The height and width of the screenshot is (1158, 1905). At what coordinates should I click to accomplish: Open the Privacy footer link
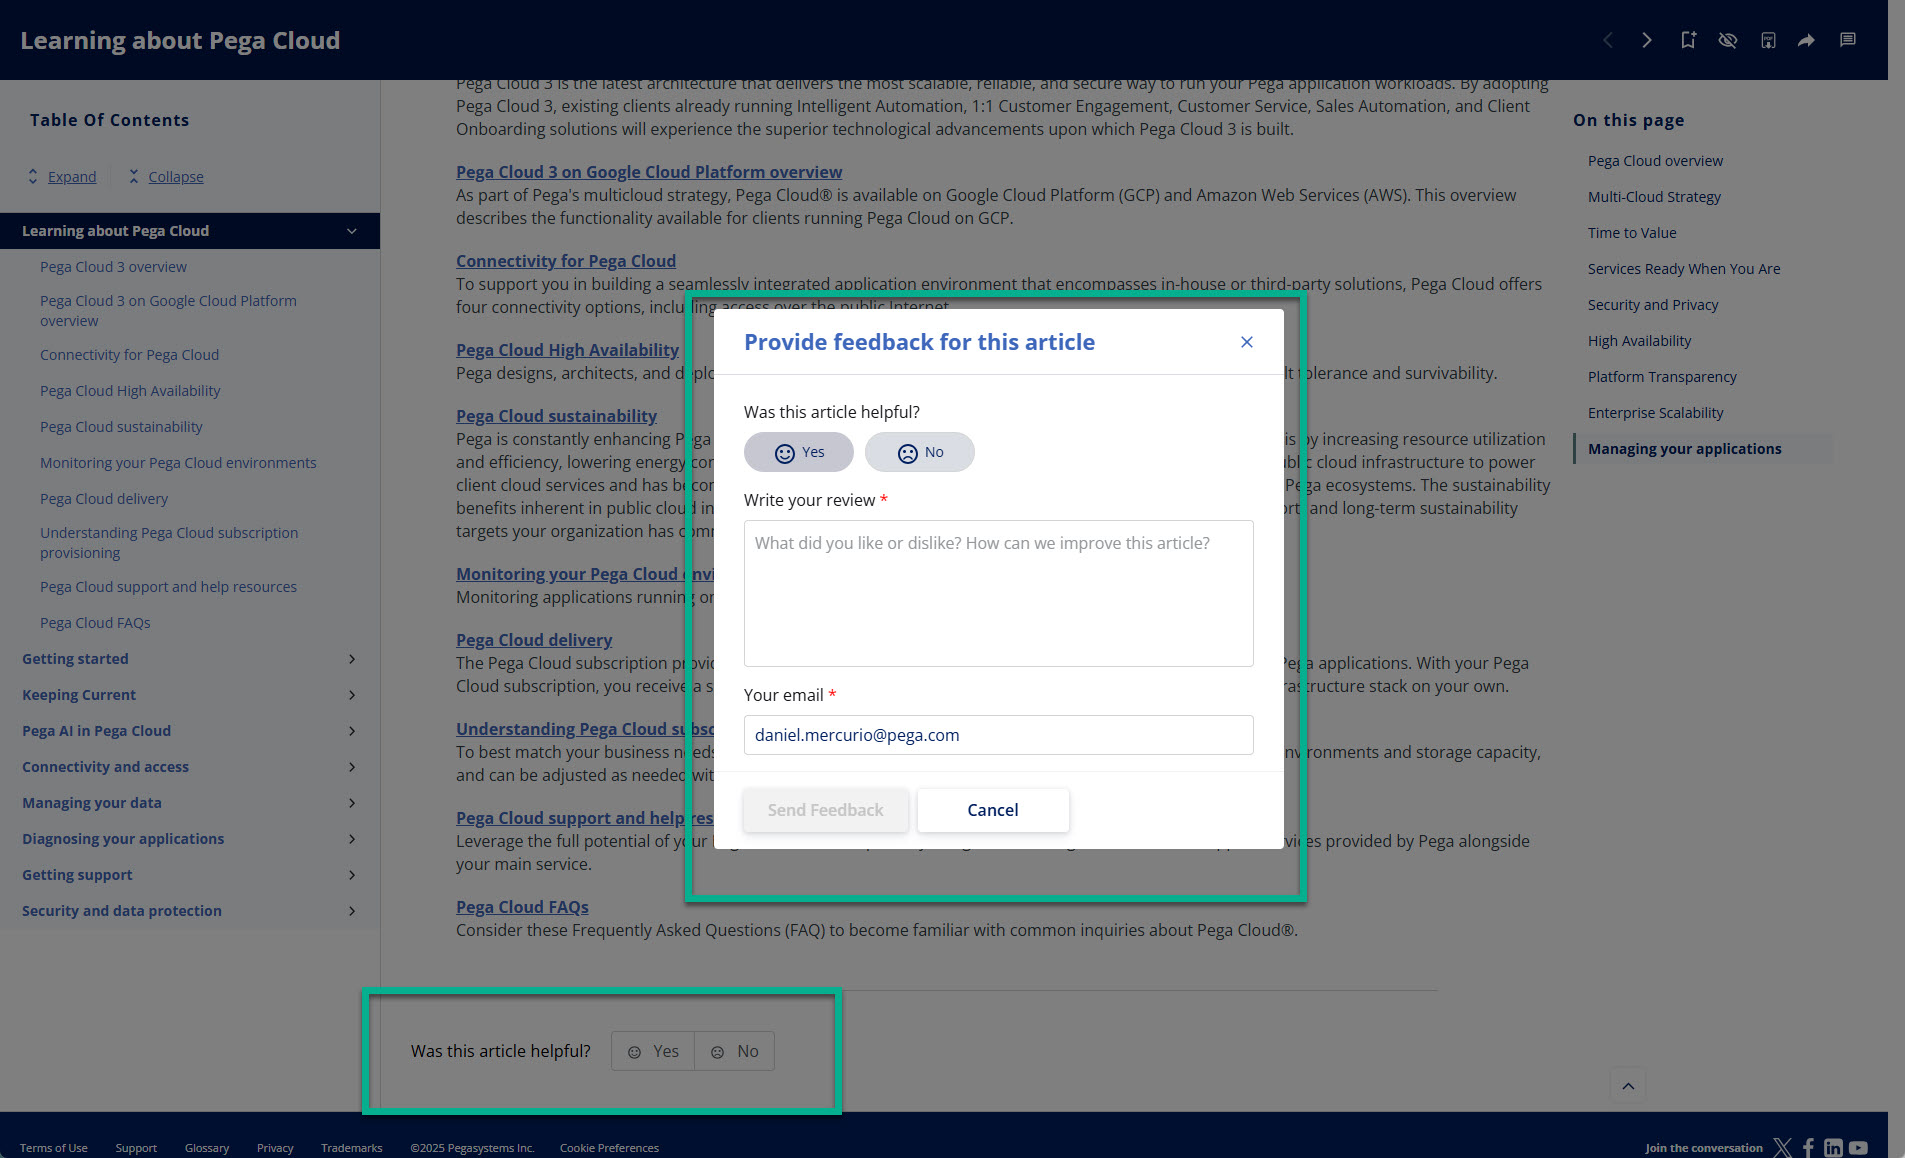pos(275,1148)
